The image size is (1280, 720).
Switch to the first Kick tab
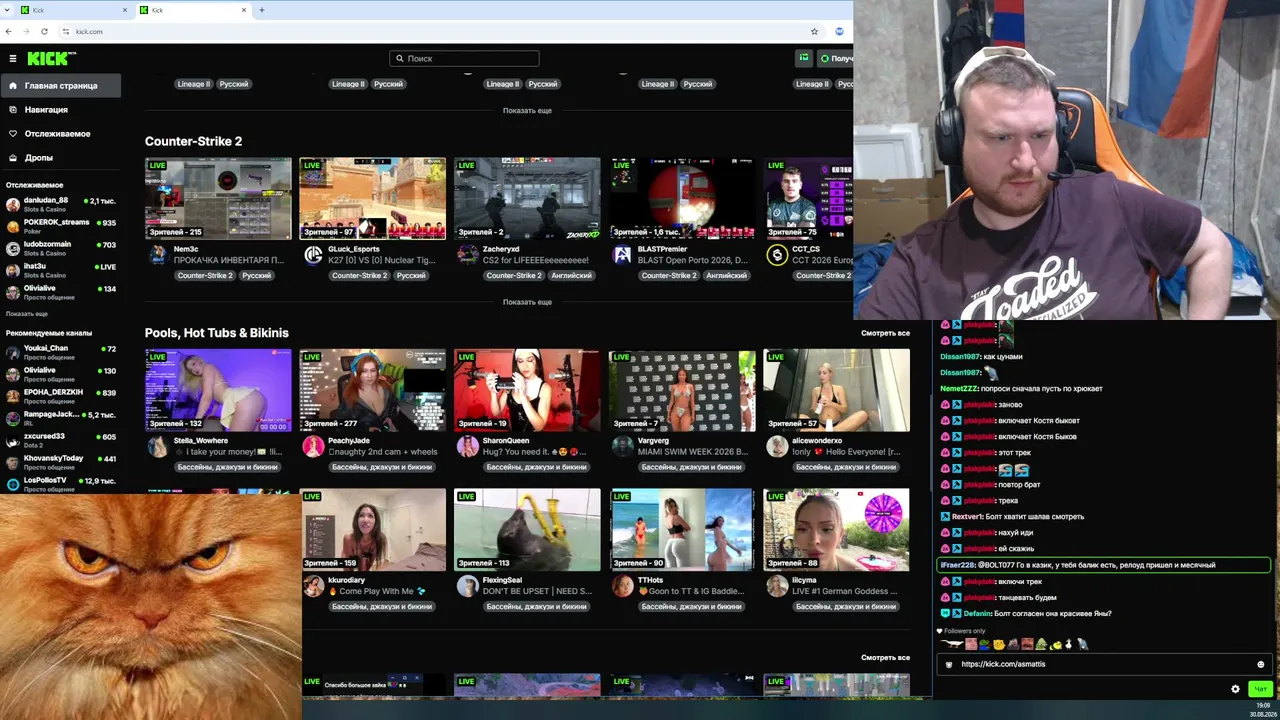point(72,10)
